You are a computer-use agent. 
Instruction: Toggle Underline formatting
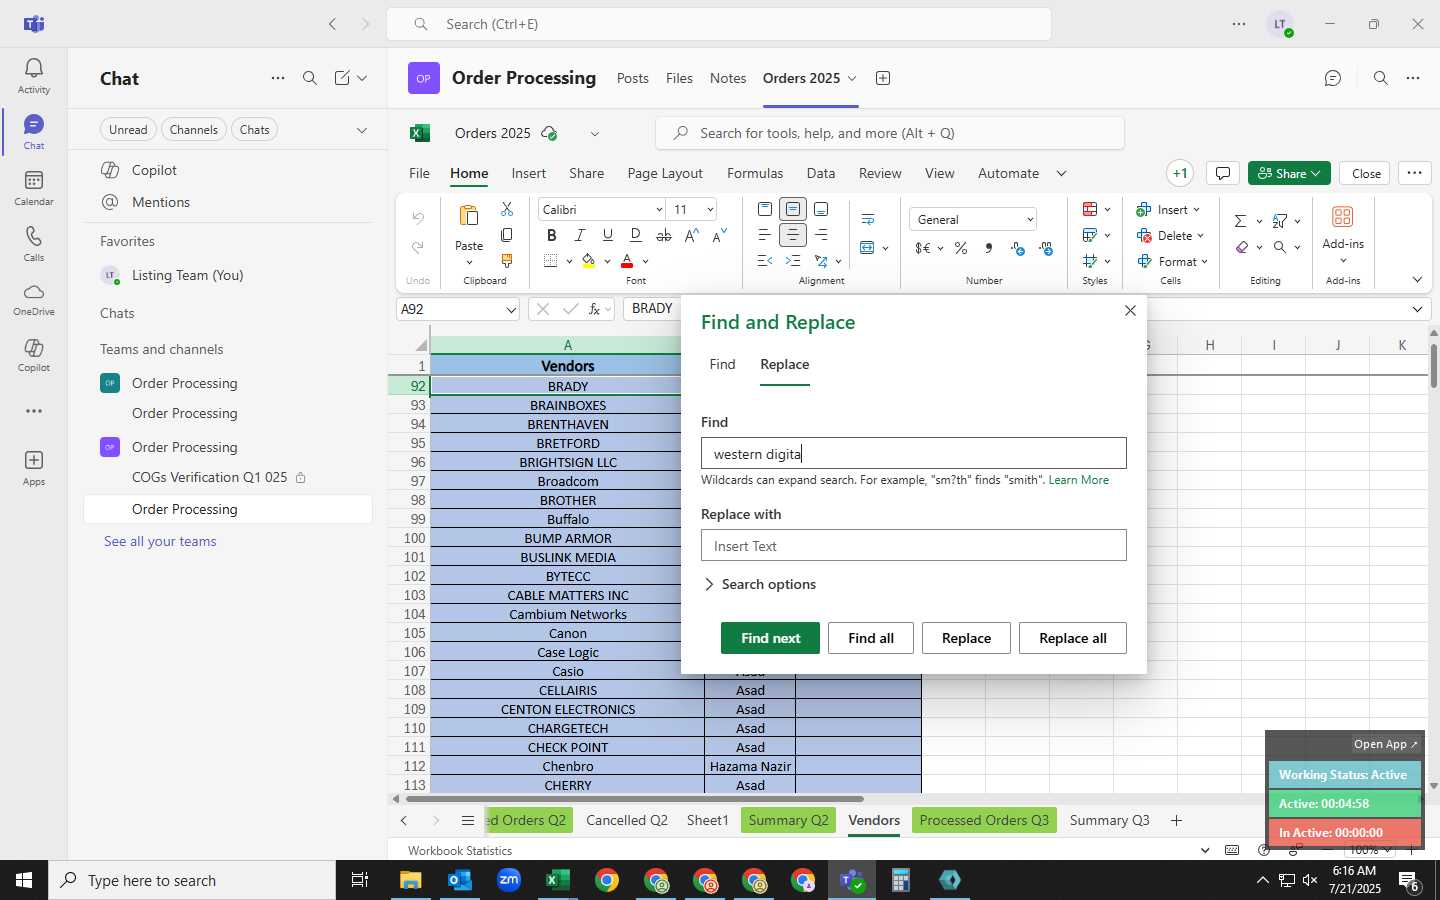[607, 235]
